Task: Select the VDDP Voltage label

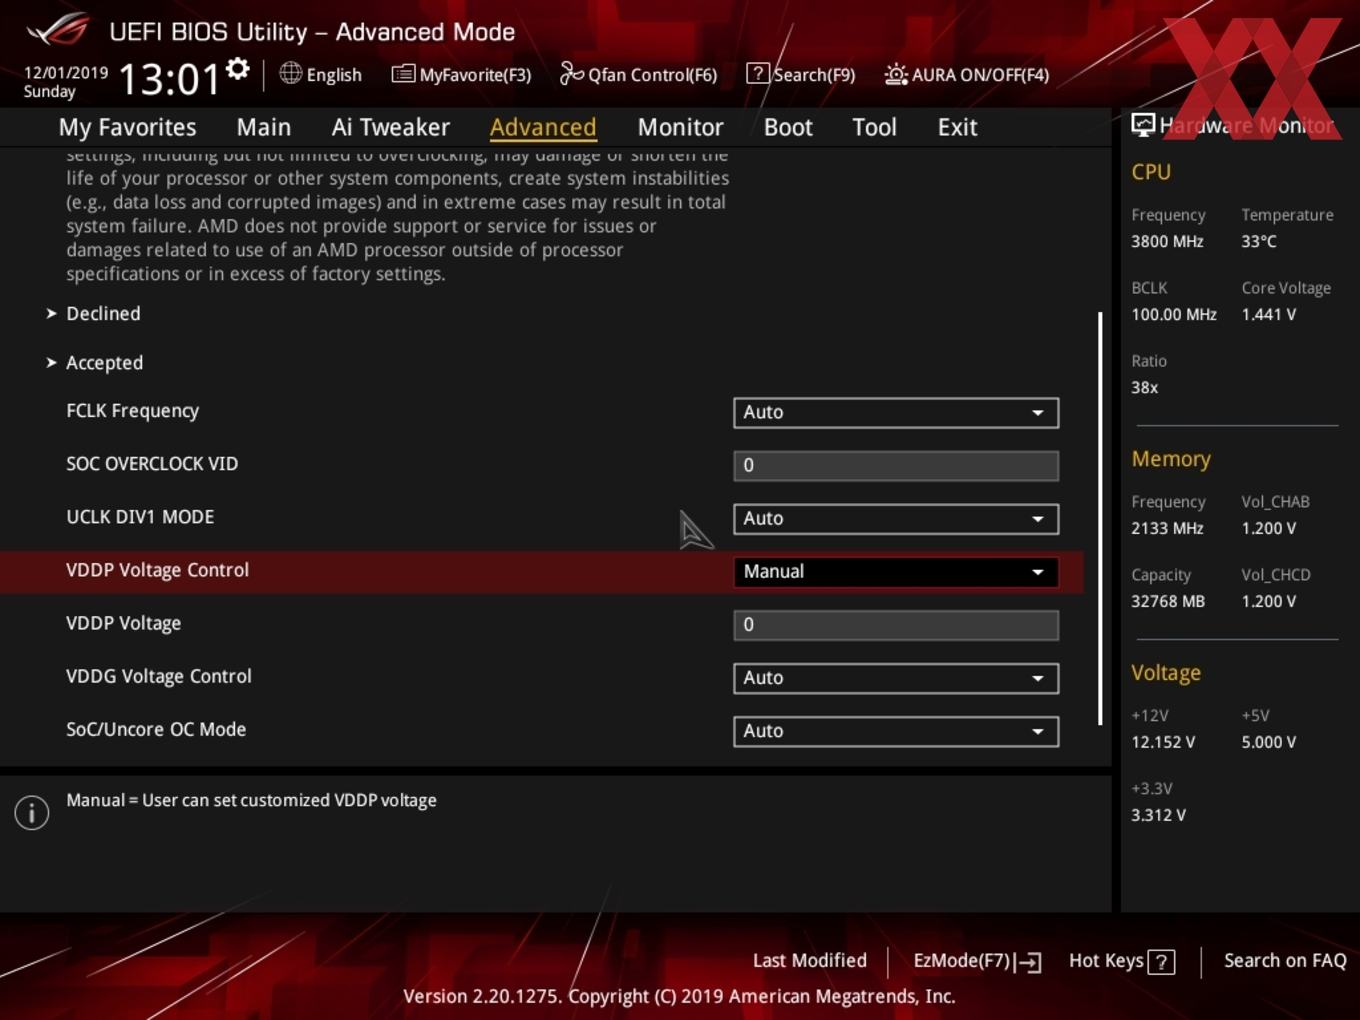Action: pyautogui.click(x=123, y=623)
